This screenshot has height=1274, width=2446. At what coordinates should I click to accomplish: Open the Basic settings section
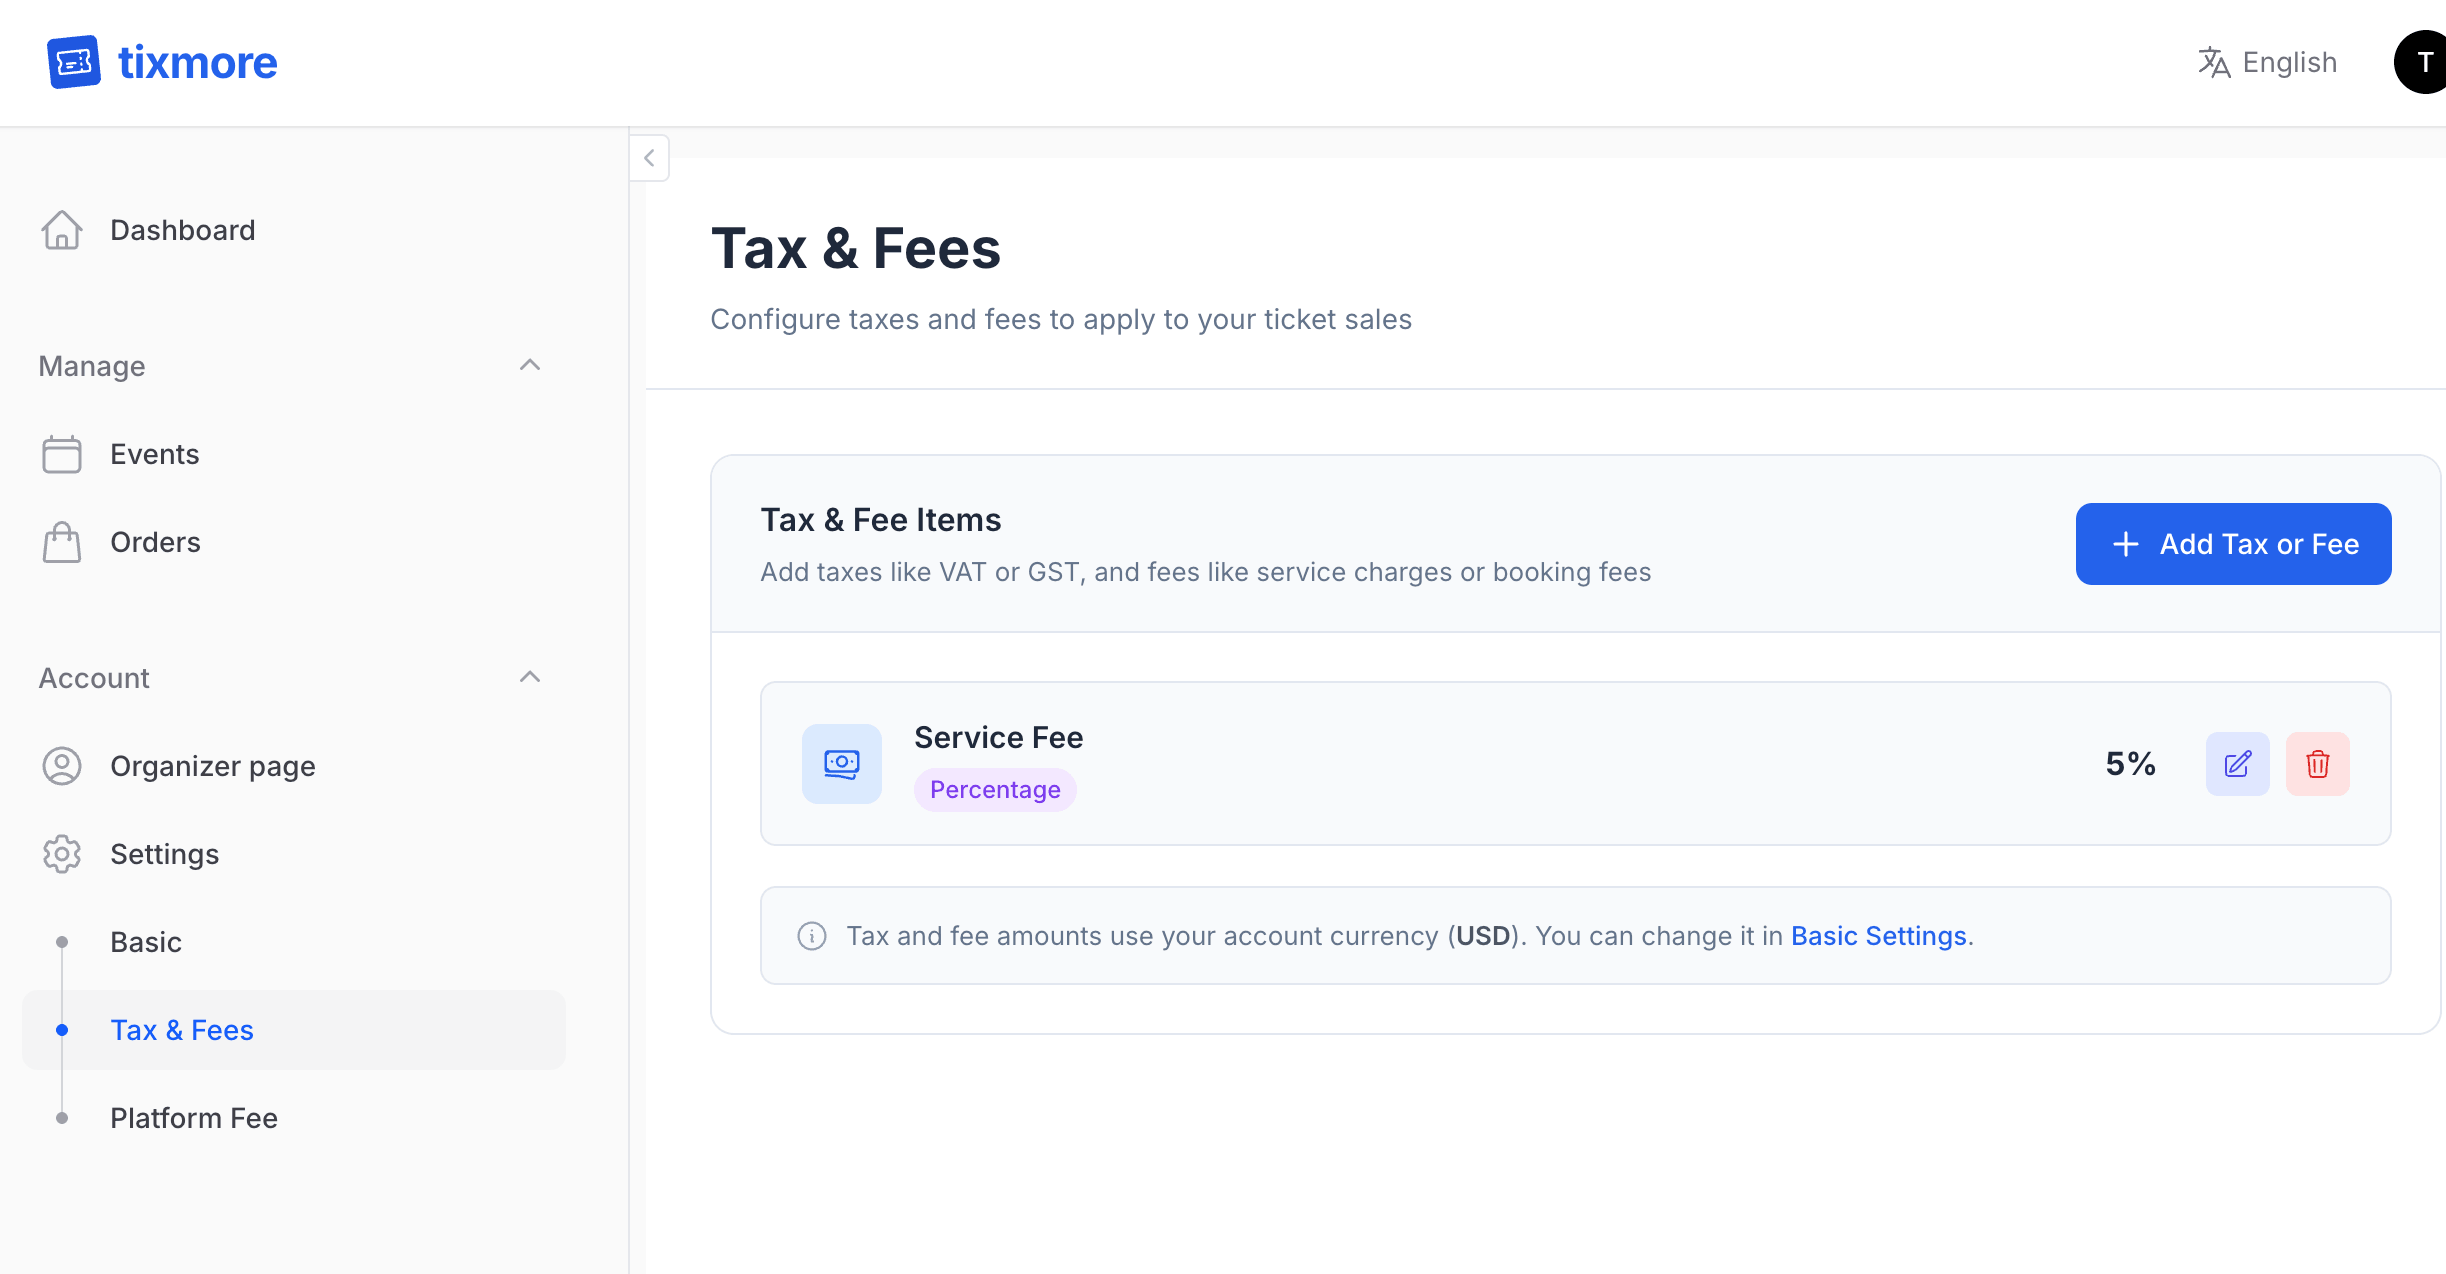pyautogui.click(x=146, y=941)
